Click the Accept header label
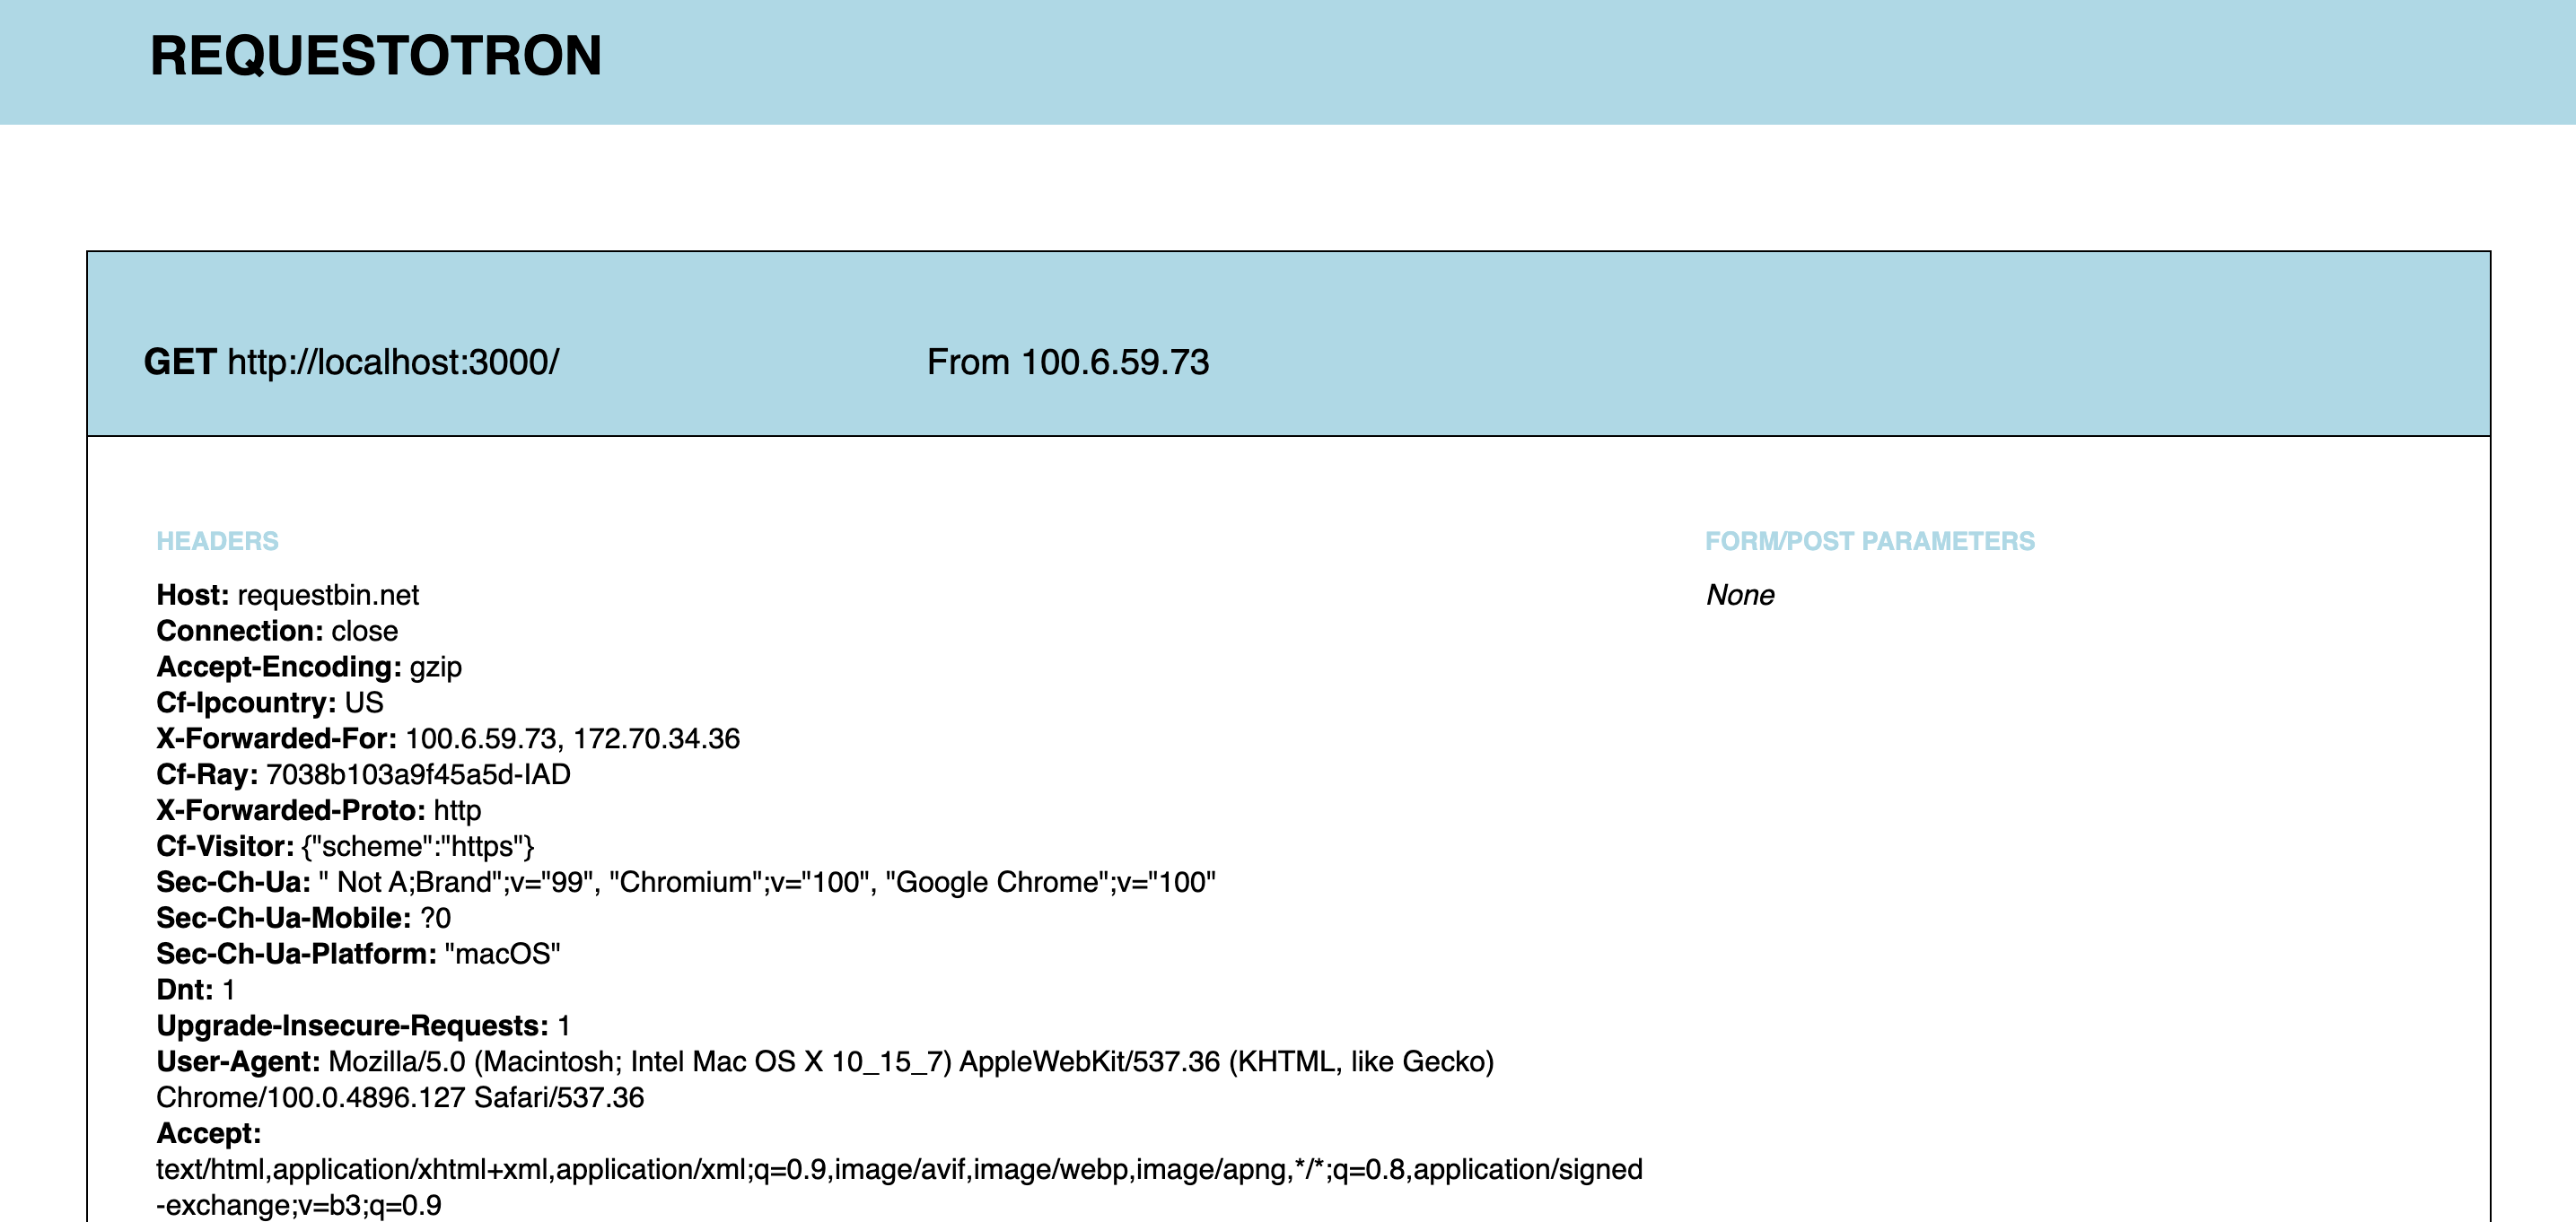 coord(208,1134)
